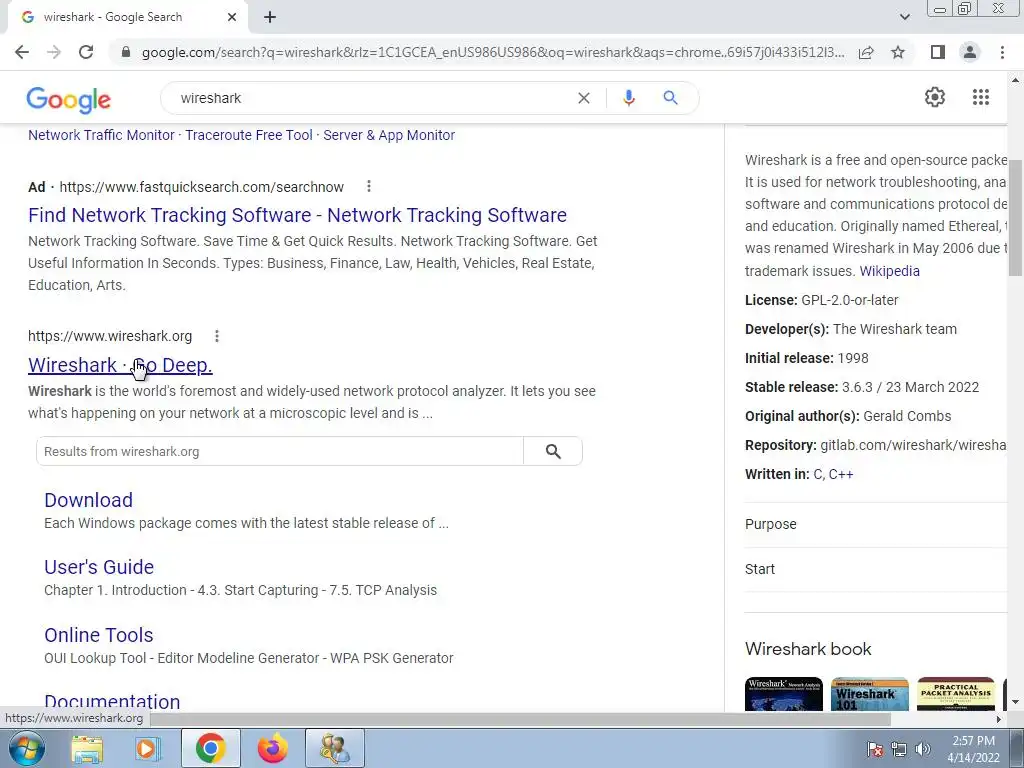Click the address bar URL
This screenshot has width=1024, height=768.
(492, 52)
